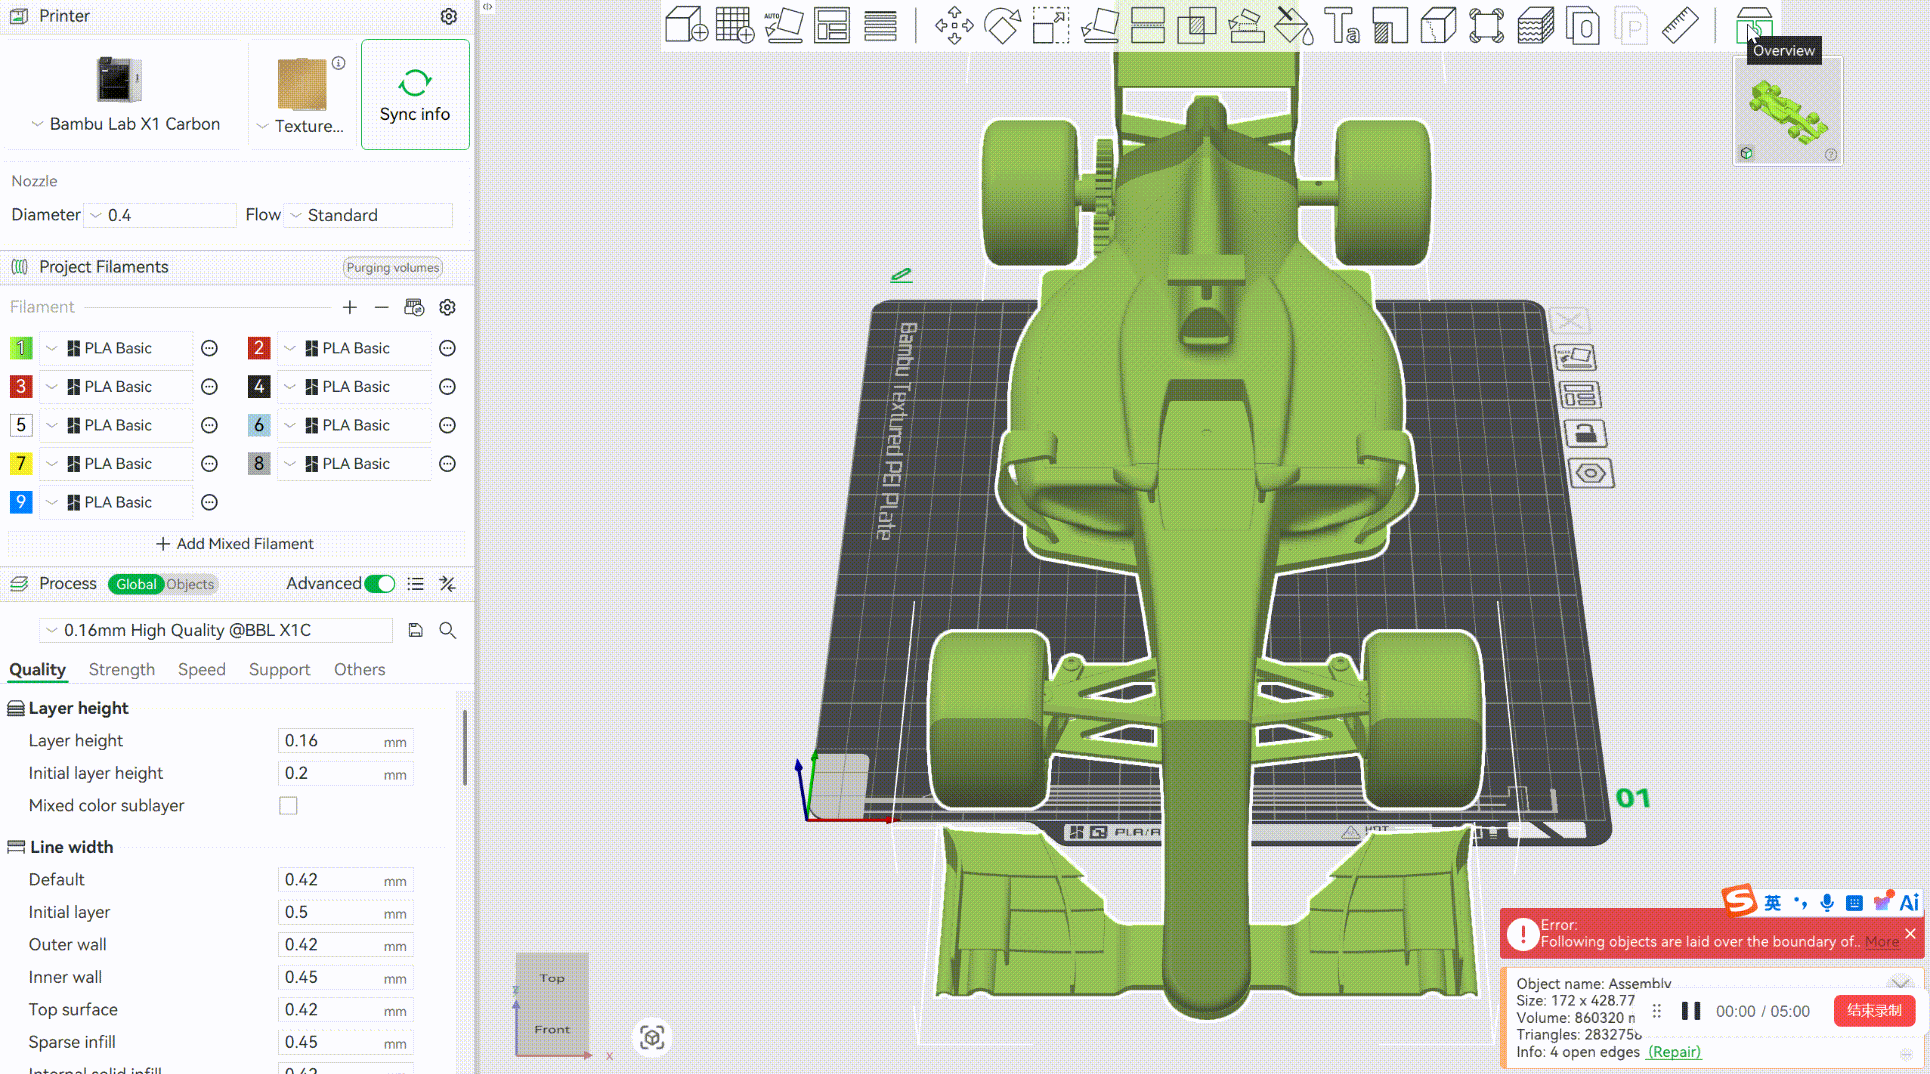Click the compare presets icon
The width and height of the screenshot is (1930, 1074).
tap(447, 584)
